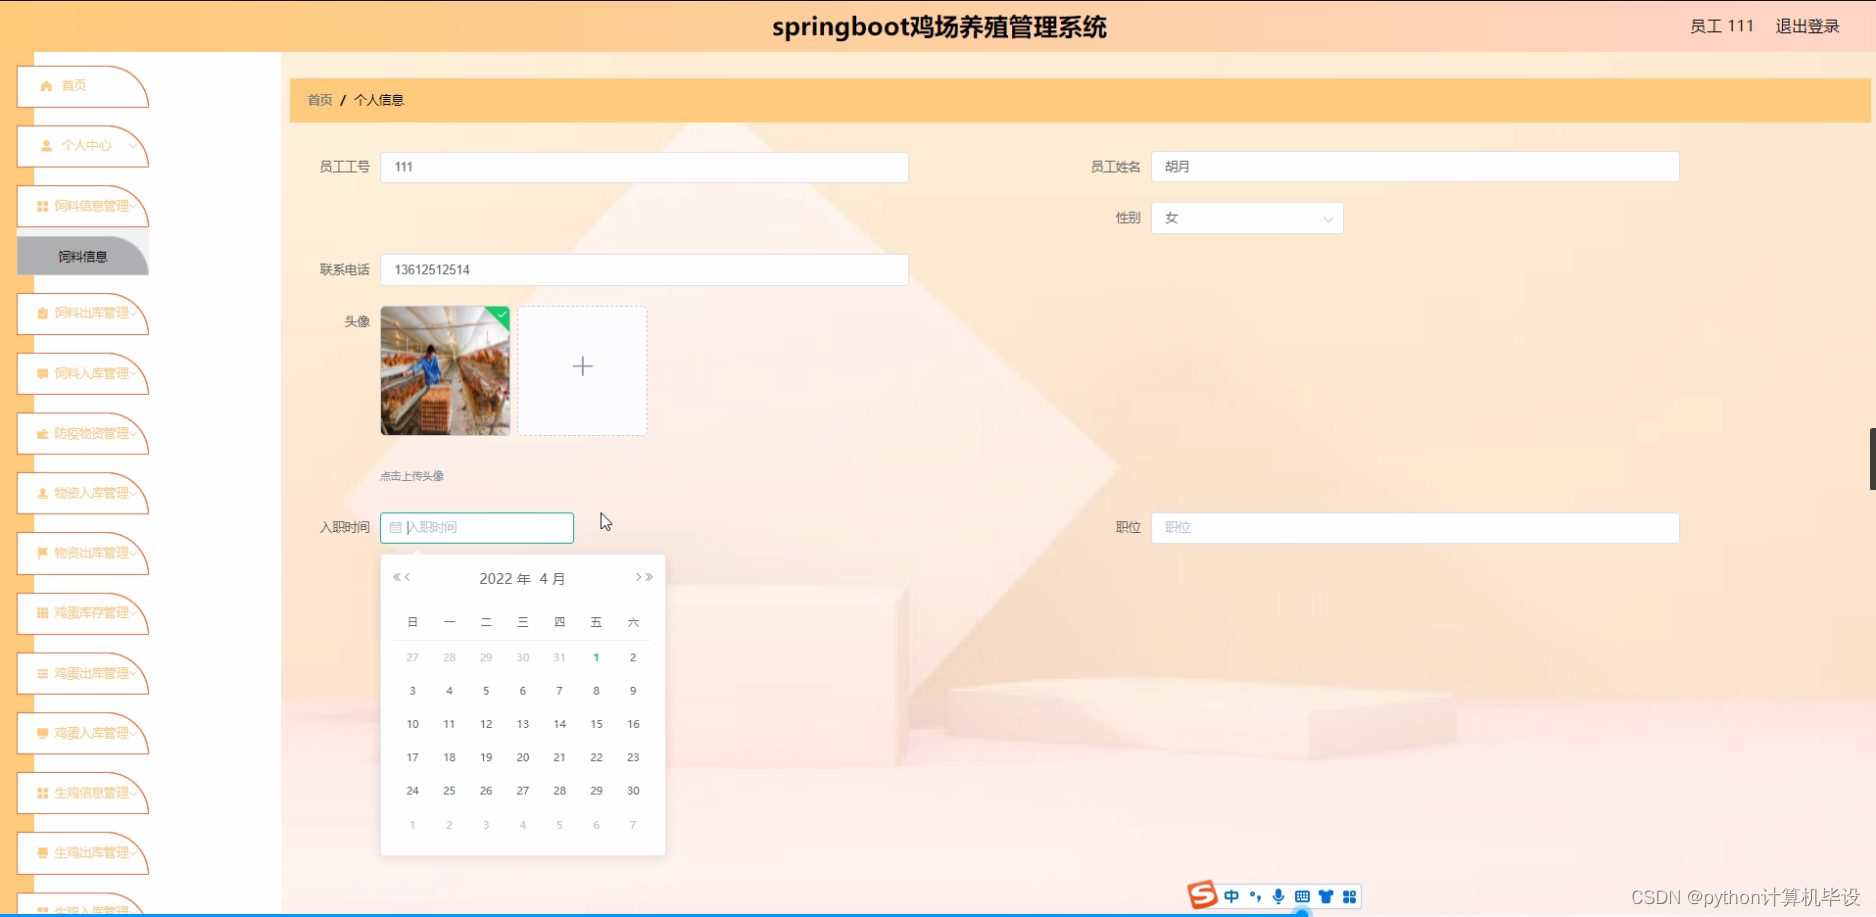This screenshot has height=917, width=1876.
Task: Open the Sogou soft keyboard icon
Action: click(1301, 896)
